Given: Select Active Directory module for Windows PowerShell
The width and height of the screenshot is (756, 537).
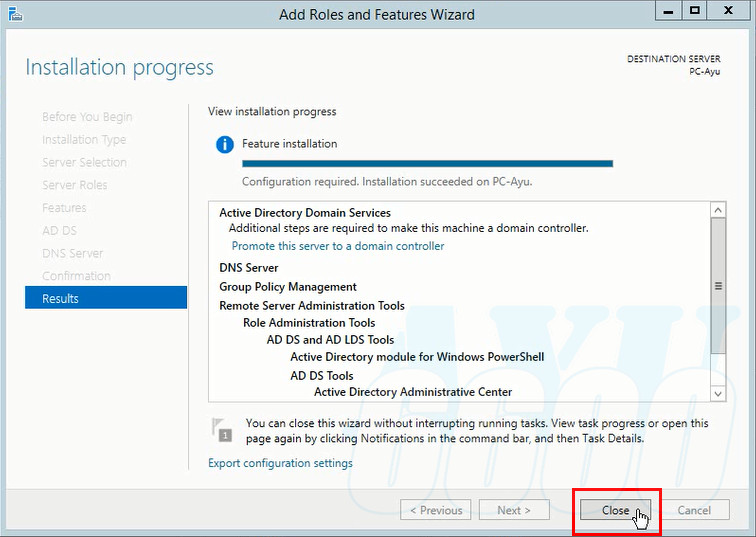Looking at the screenshot, I should click(x=417, y=357).
